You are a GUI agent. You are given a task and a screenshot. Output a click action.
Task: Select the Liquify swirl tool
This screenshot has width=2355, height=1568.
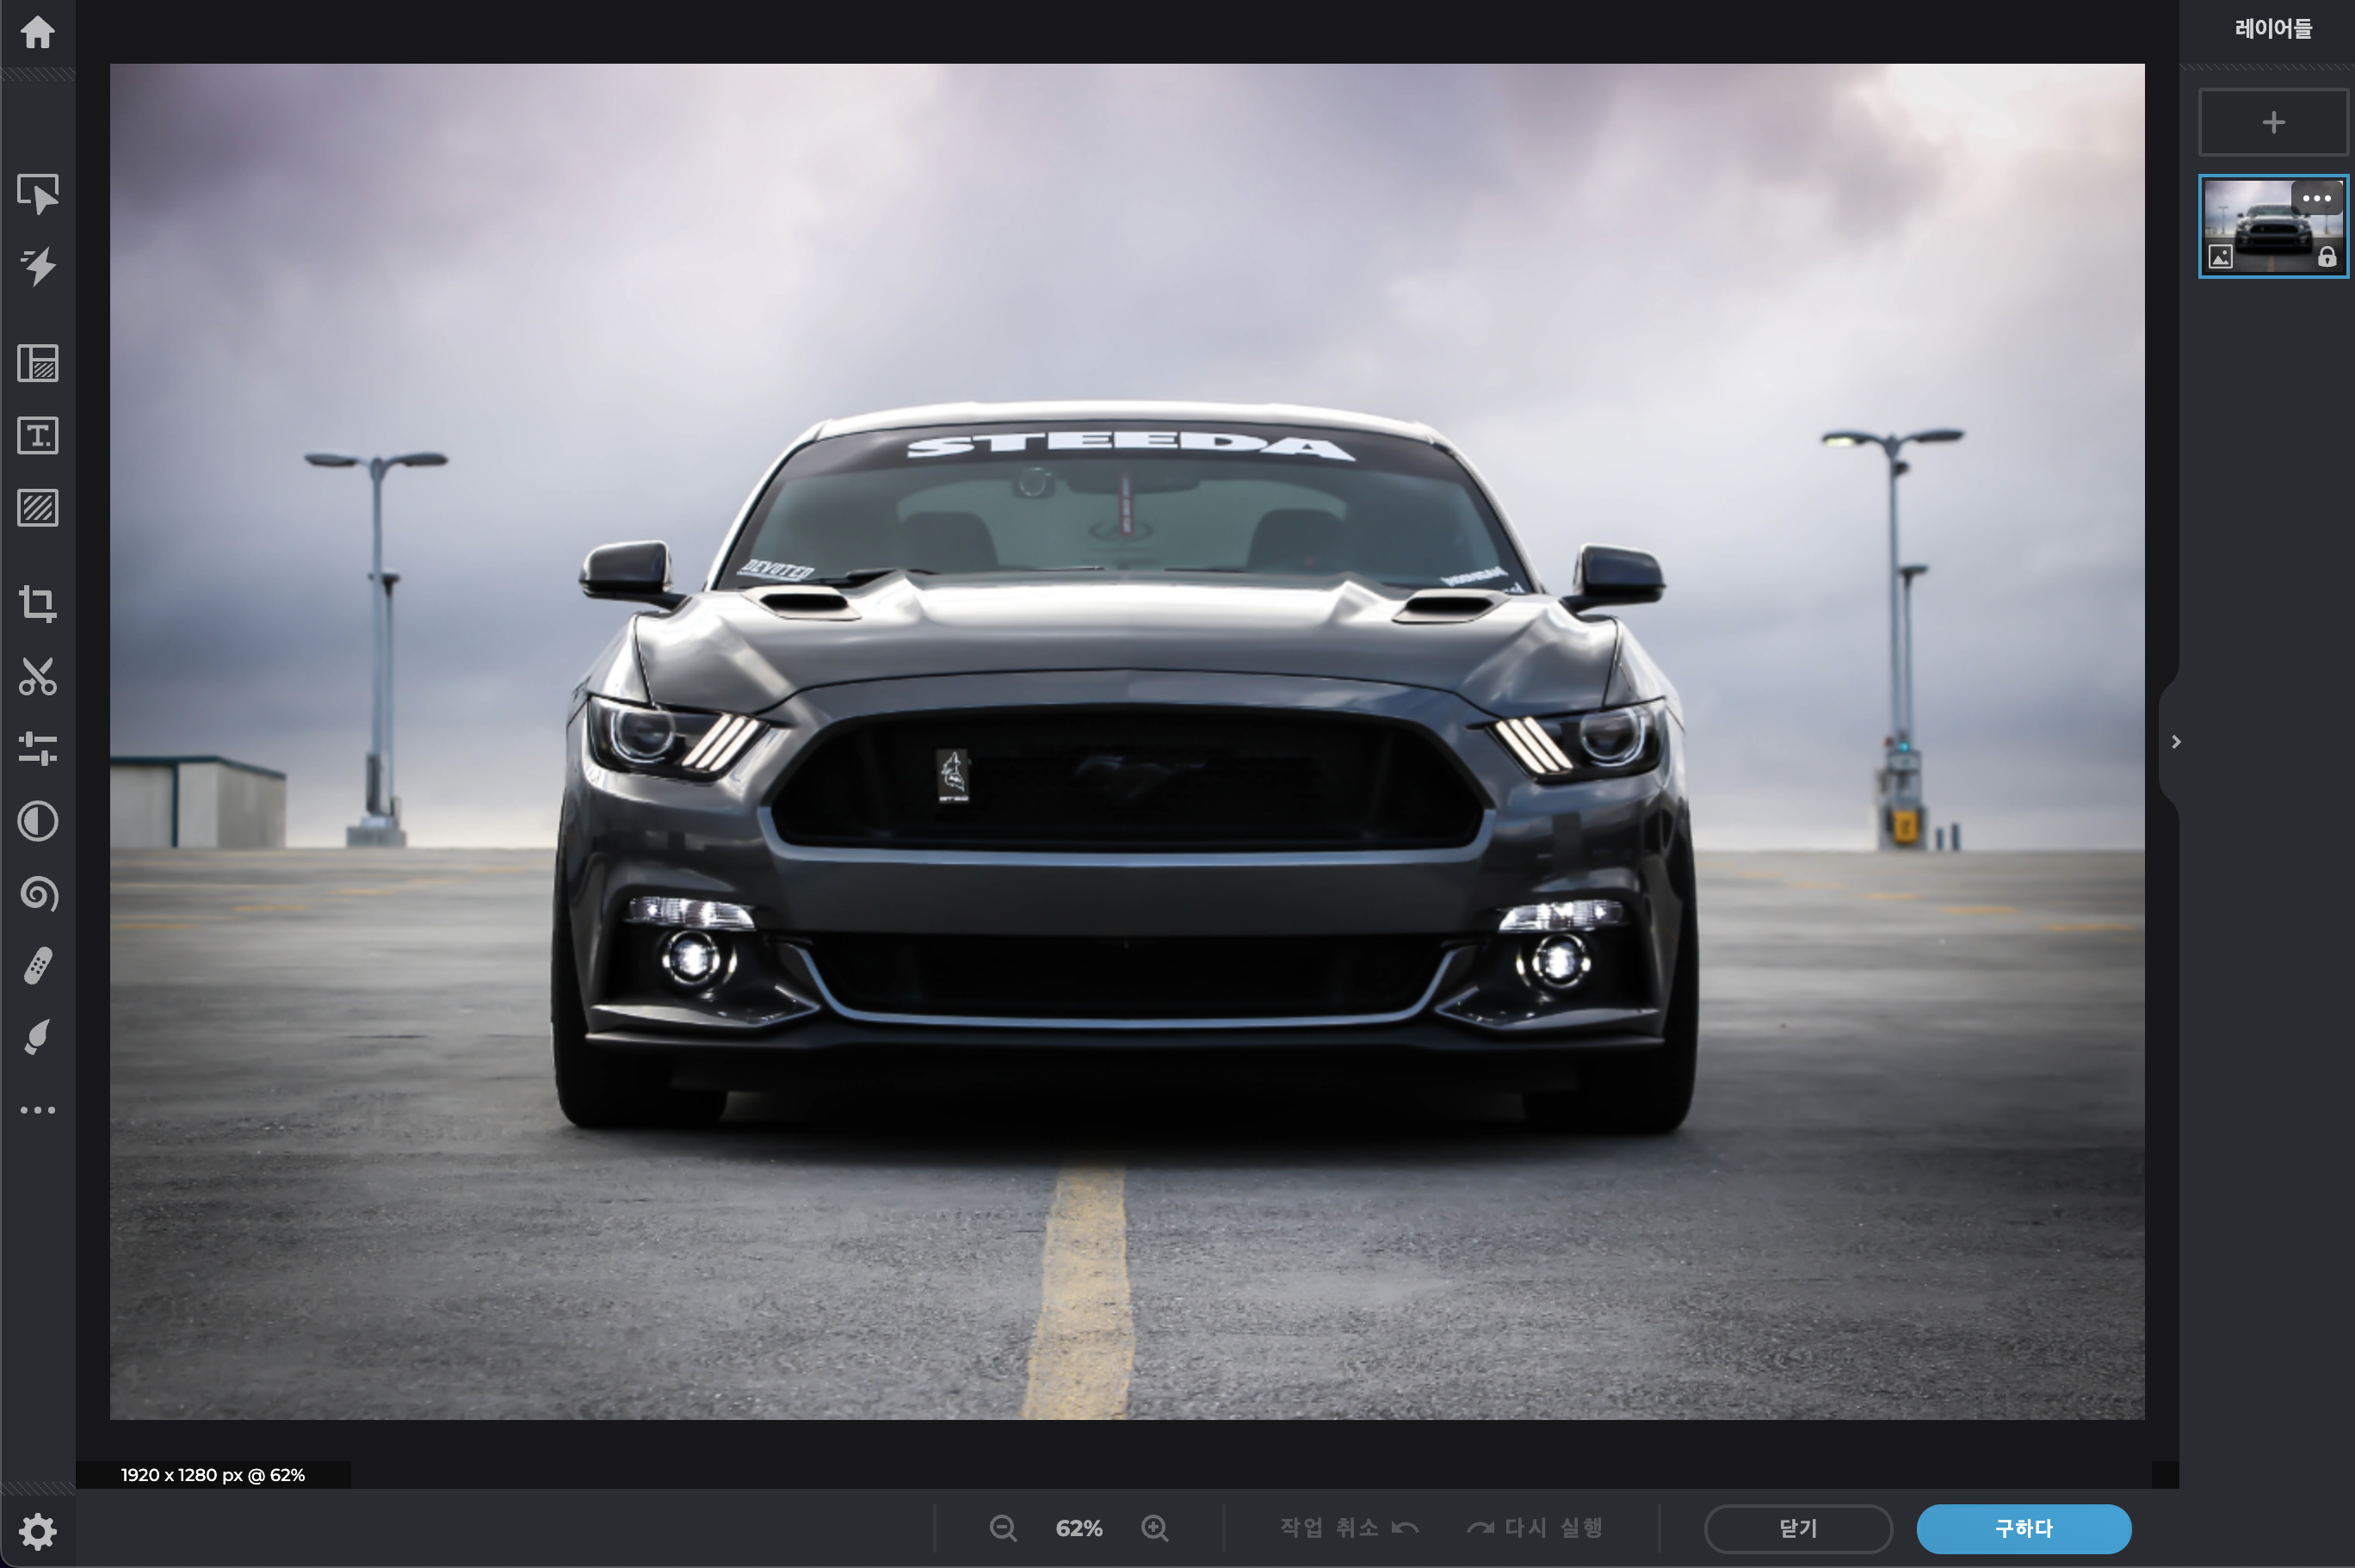[38, 894]
